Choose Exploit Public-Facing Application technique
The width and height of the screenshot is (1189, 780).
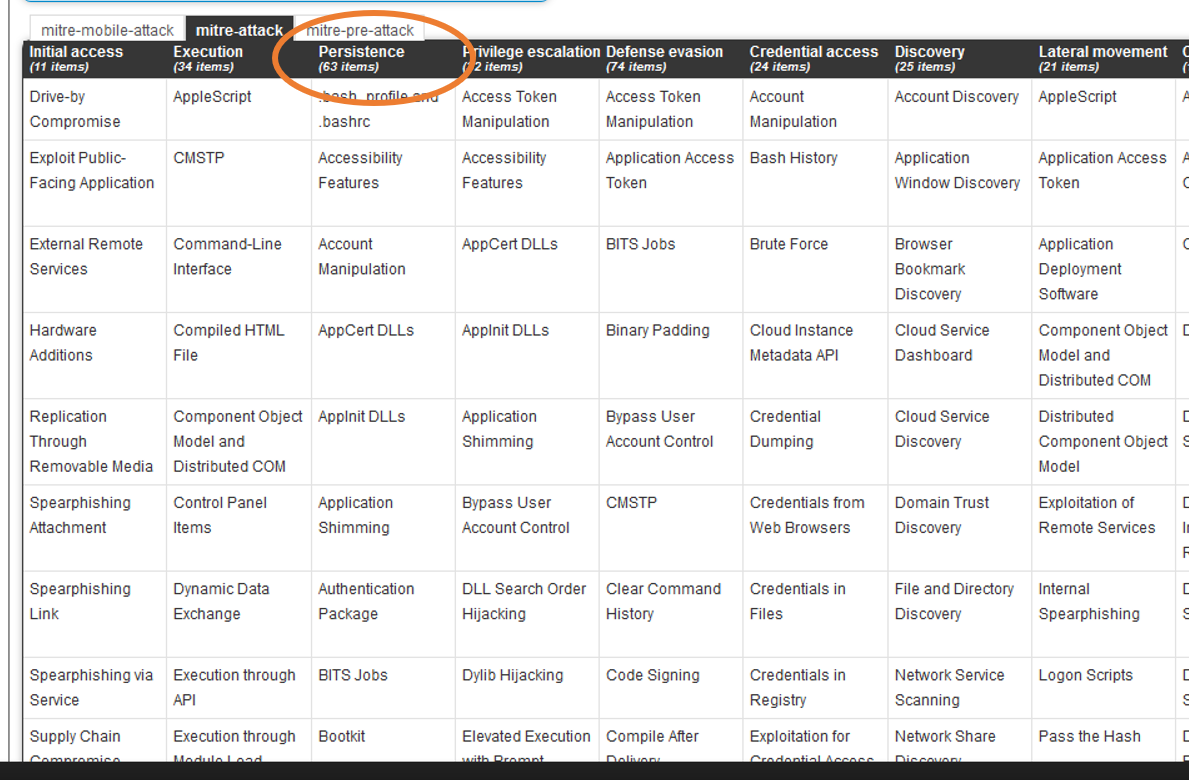(92, 170)
